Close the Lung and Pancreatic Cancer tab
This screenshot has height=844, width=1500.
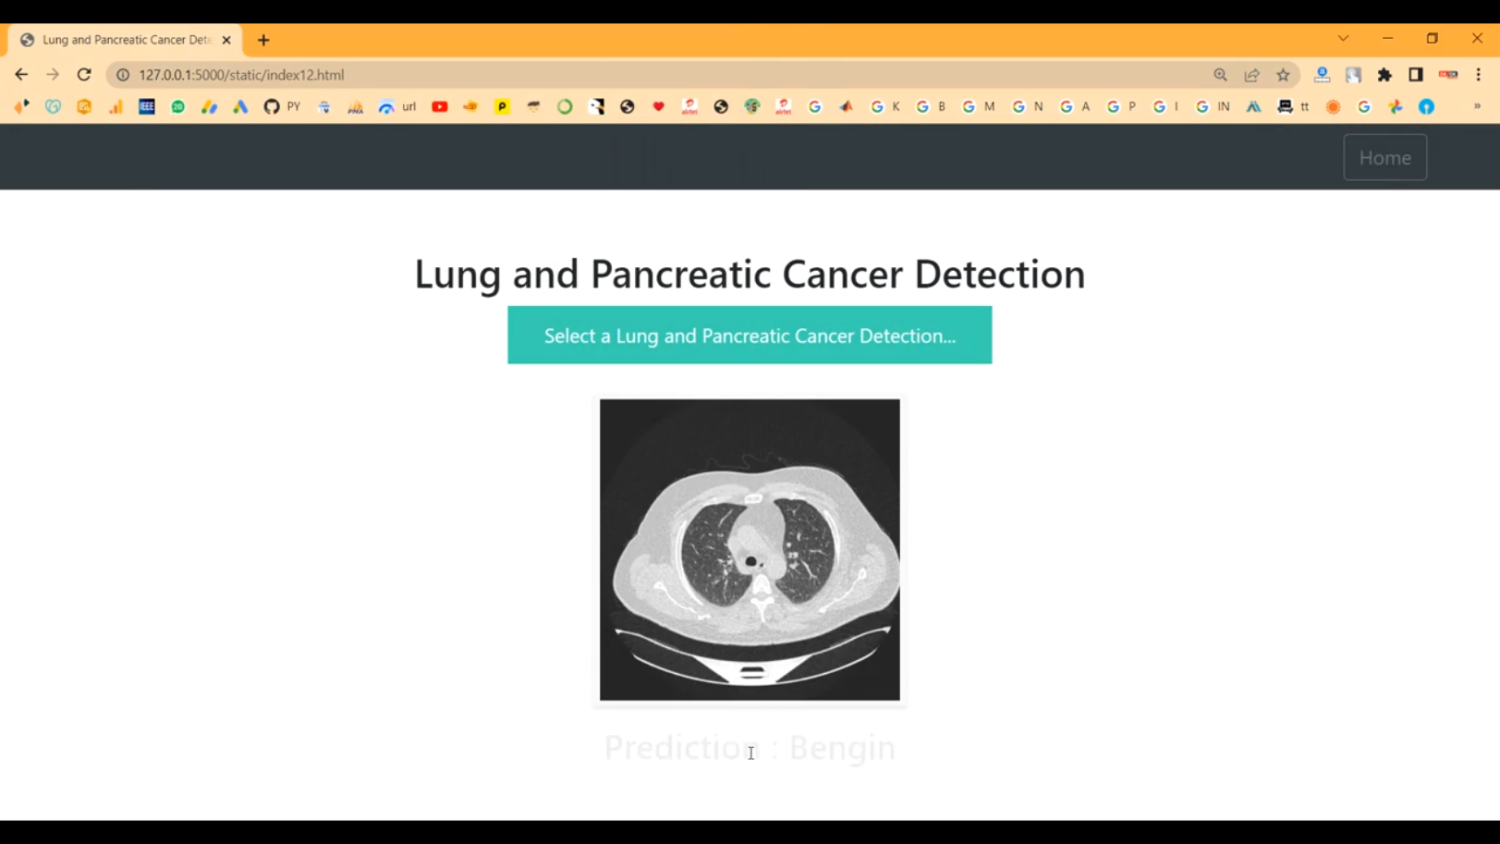tap(226, 40)
